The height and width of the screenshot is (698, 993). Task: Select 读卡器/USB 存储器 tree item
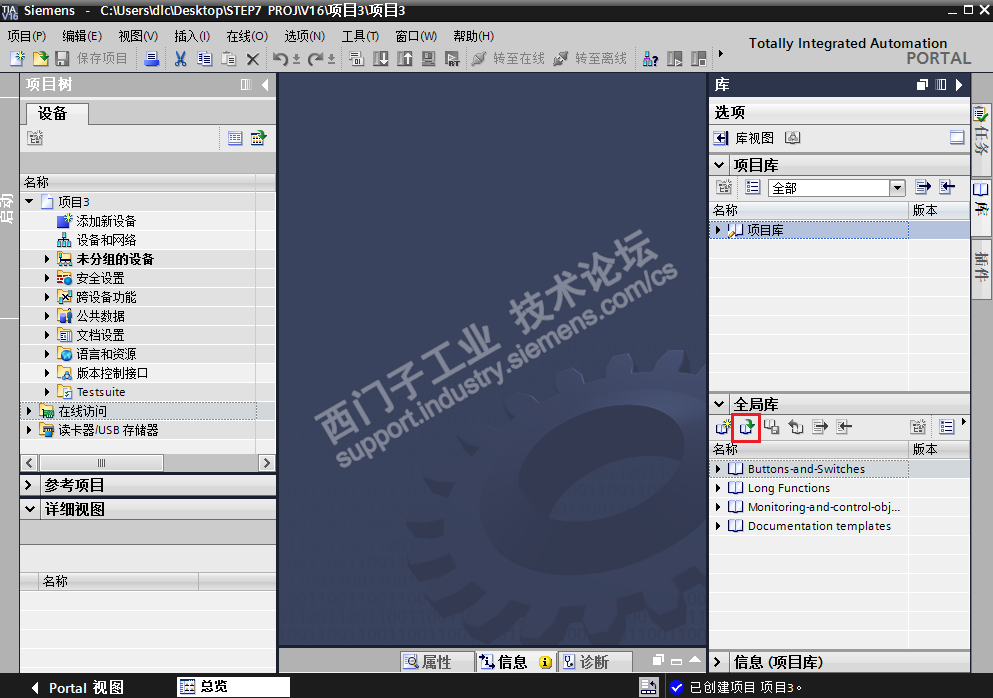[108, 430]
